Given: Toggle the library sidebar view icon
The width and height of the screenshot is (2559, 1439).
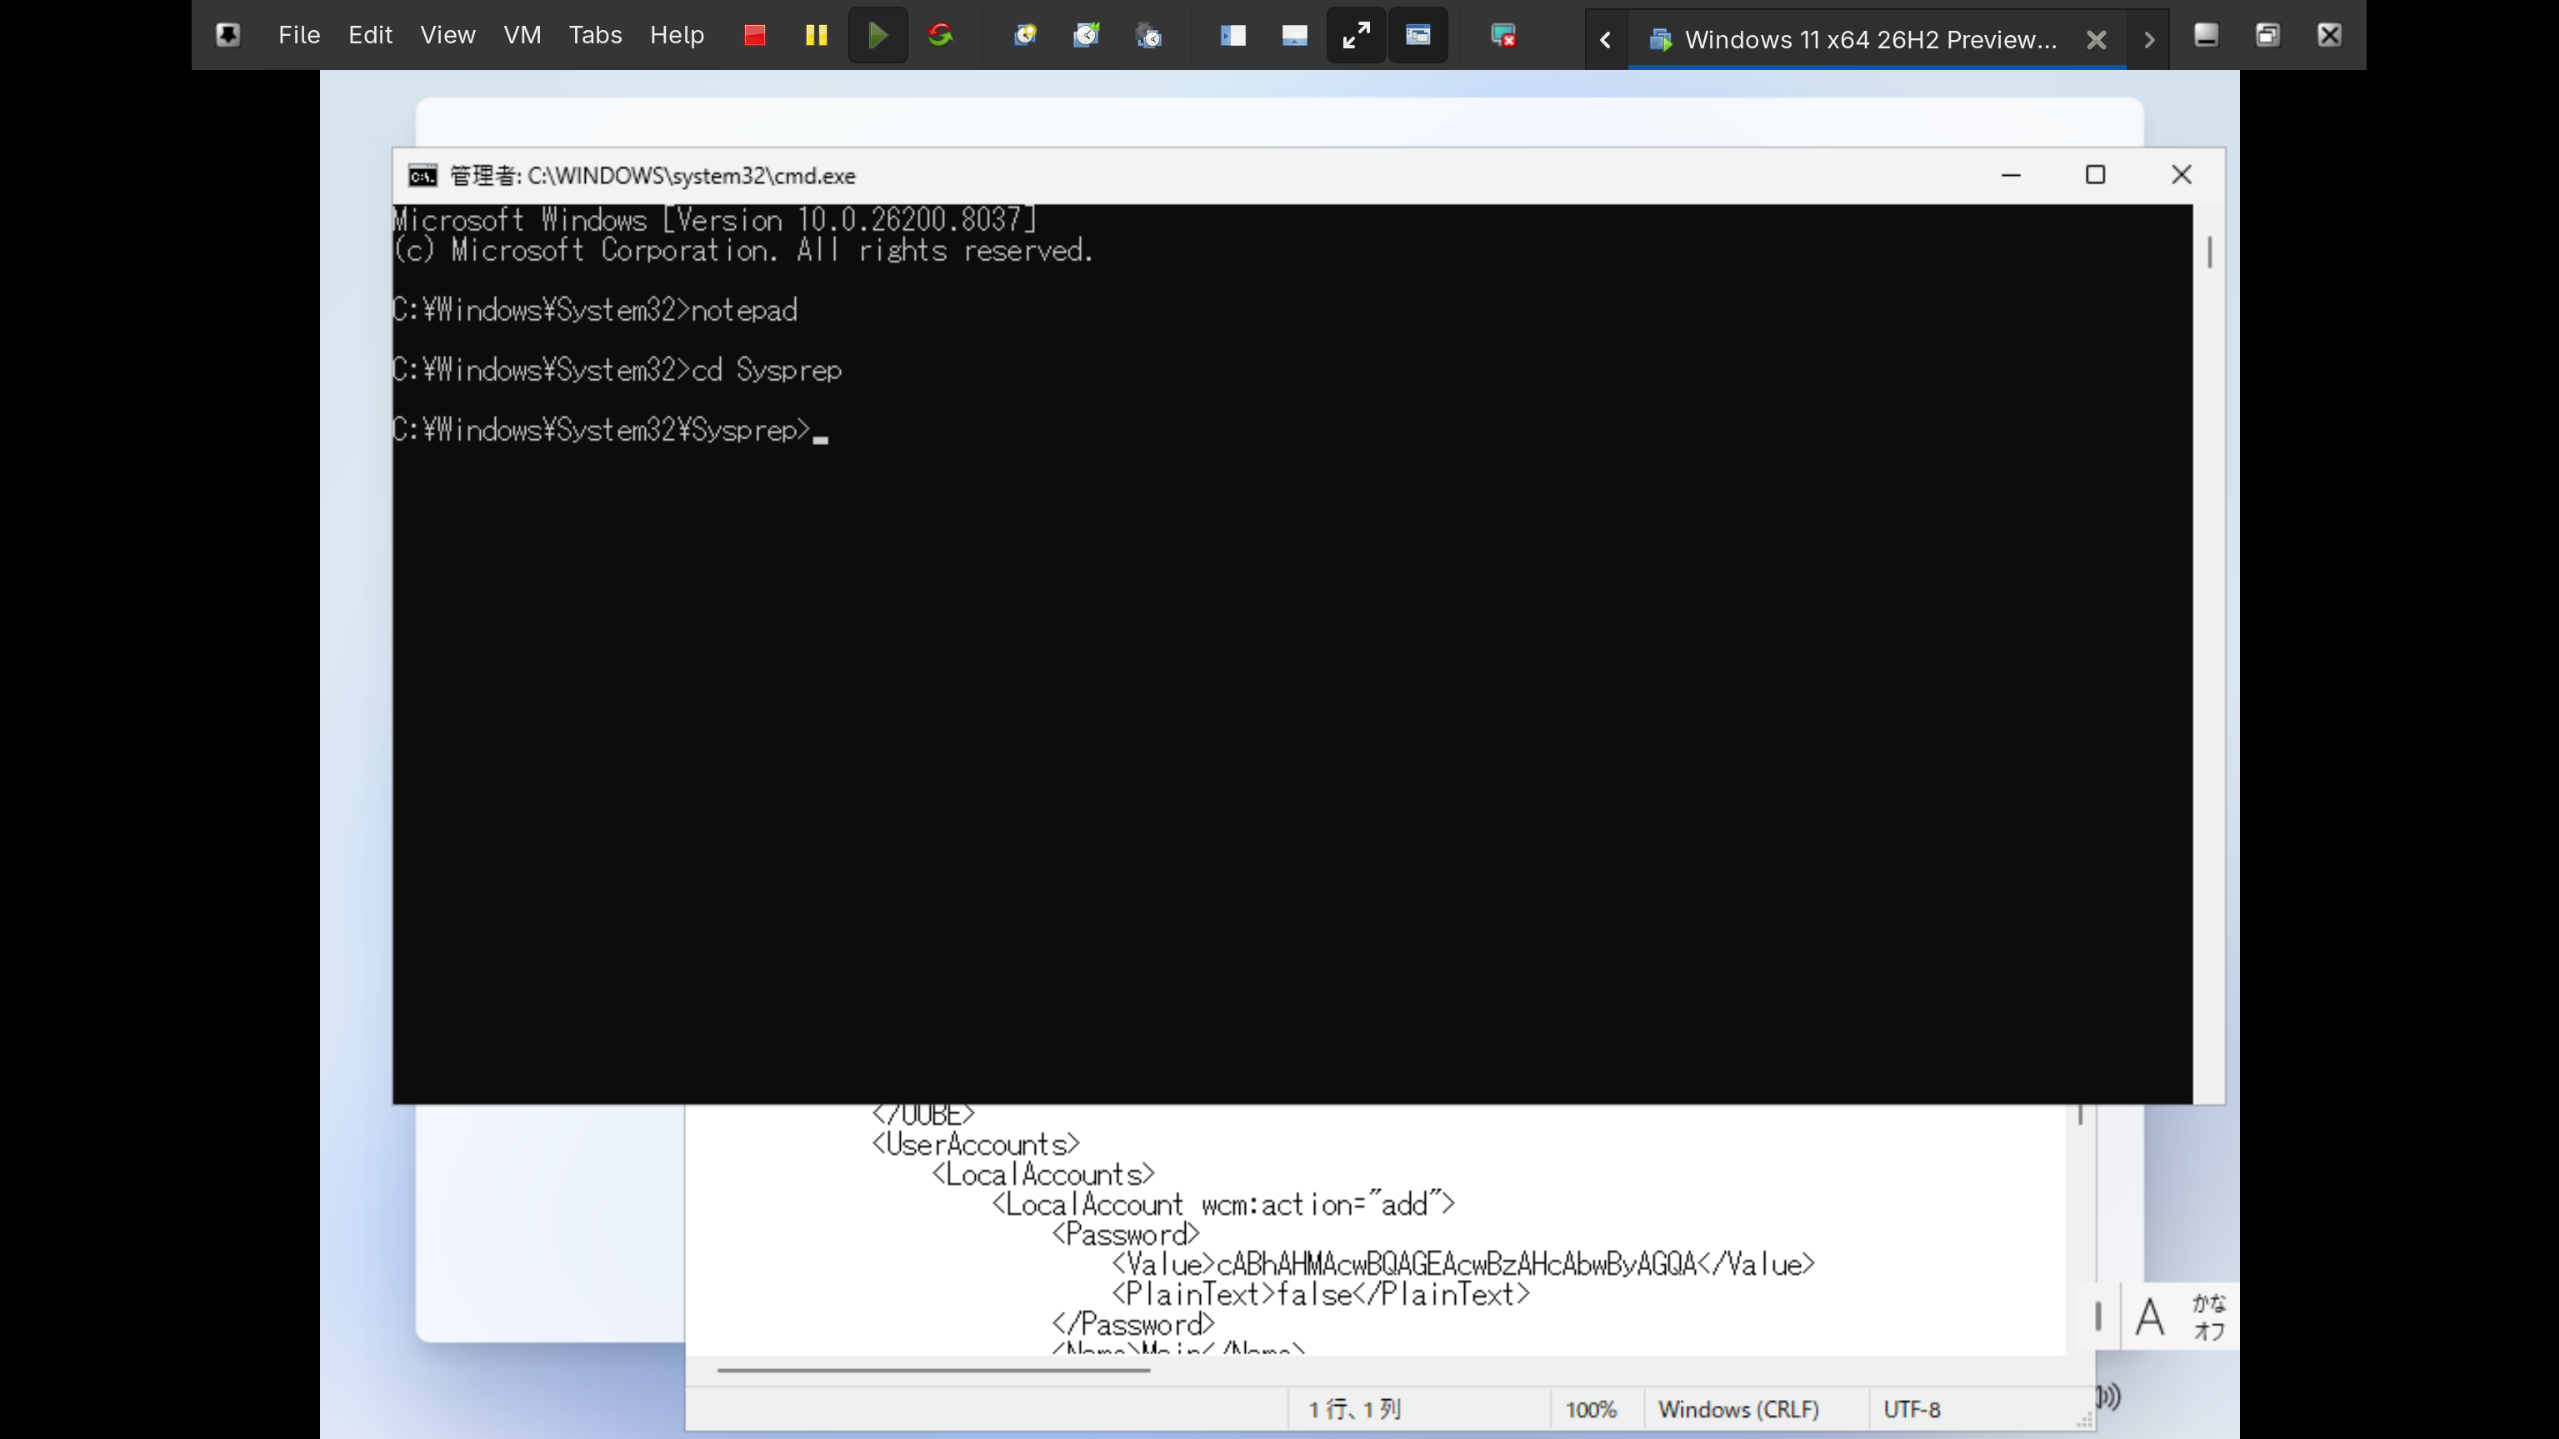Looking at the screenshot, I should point(1233,35).
